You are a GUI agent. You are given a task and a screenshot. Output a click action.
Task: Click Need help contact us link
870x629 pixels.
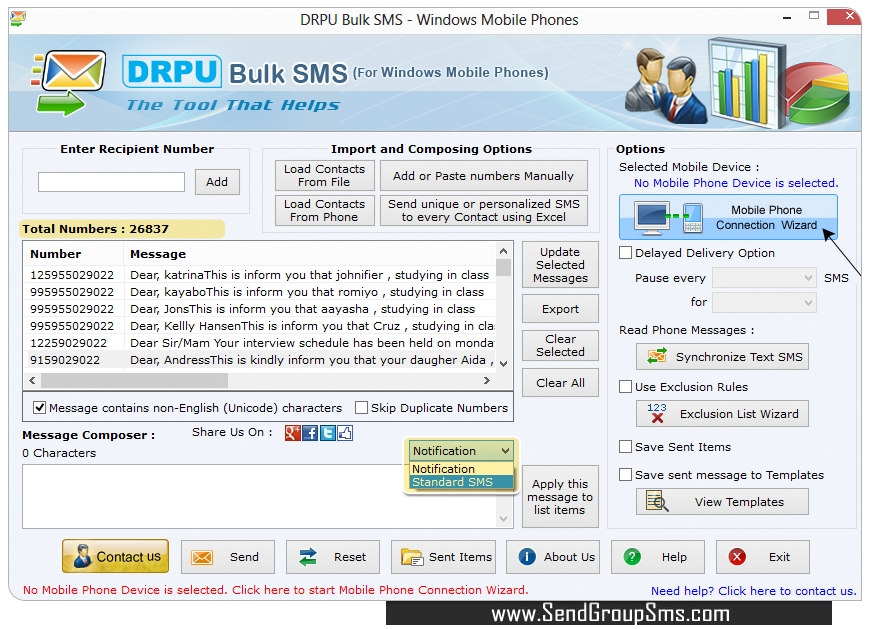753,591
